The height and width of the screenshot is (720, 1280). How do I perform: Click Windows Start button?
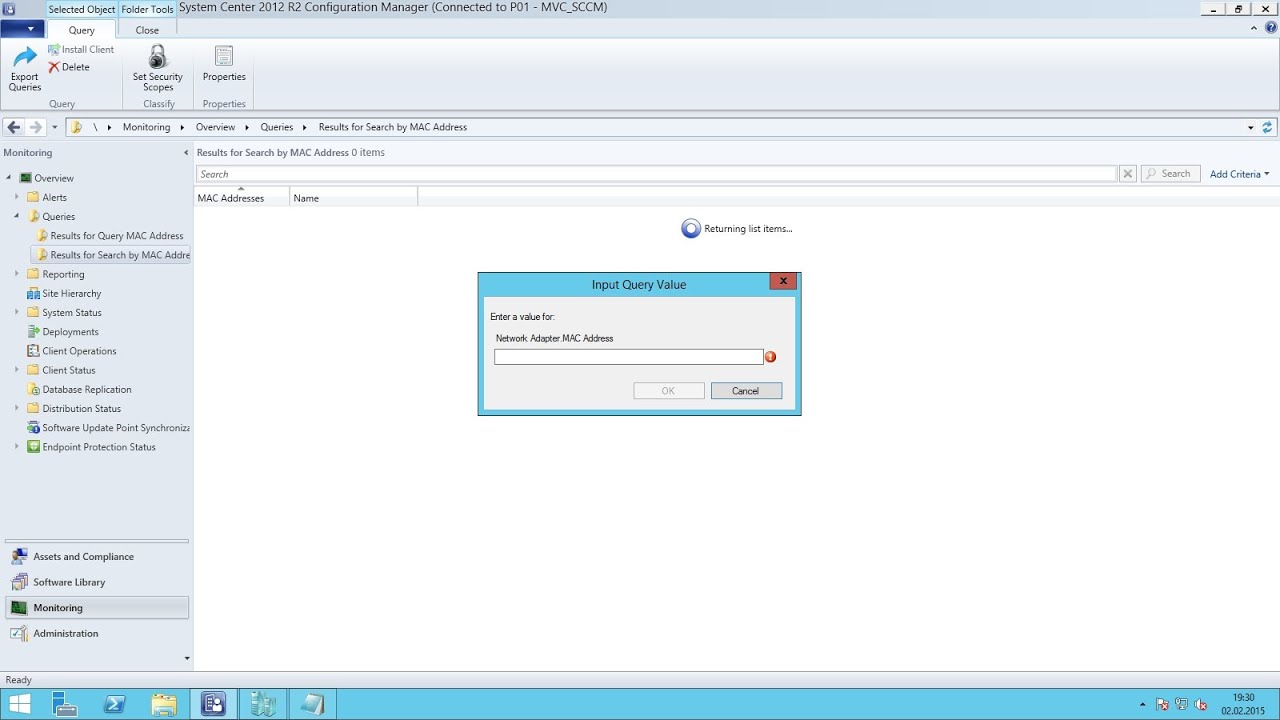[19, 704]
